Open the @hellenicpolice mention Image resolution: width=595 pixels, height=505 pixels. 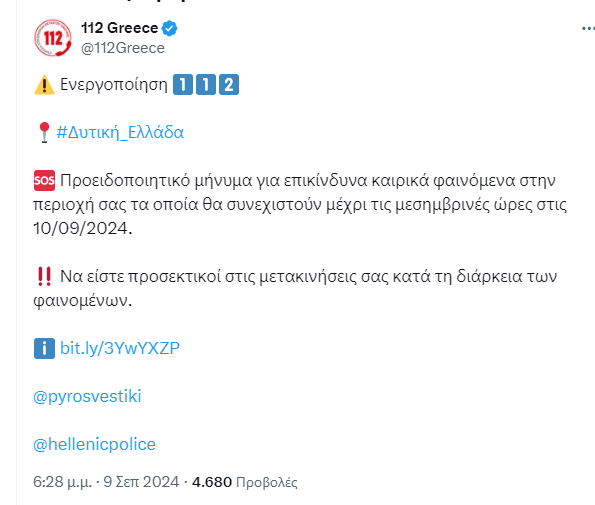click(94, 444)
